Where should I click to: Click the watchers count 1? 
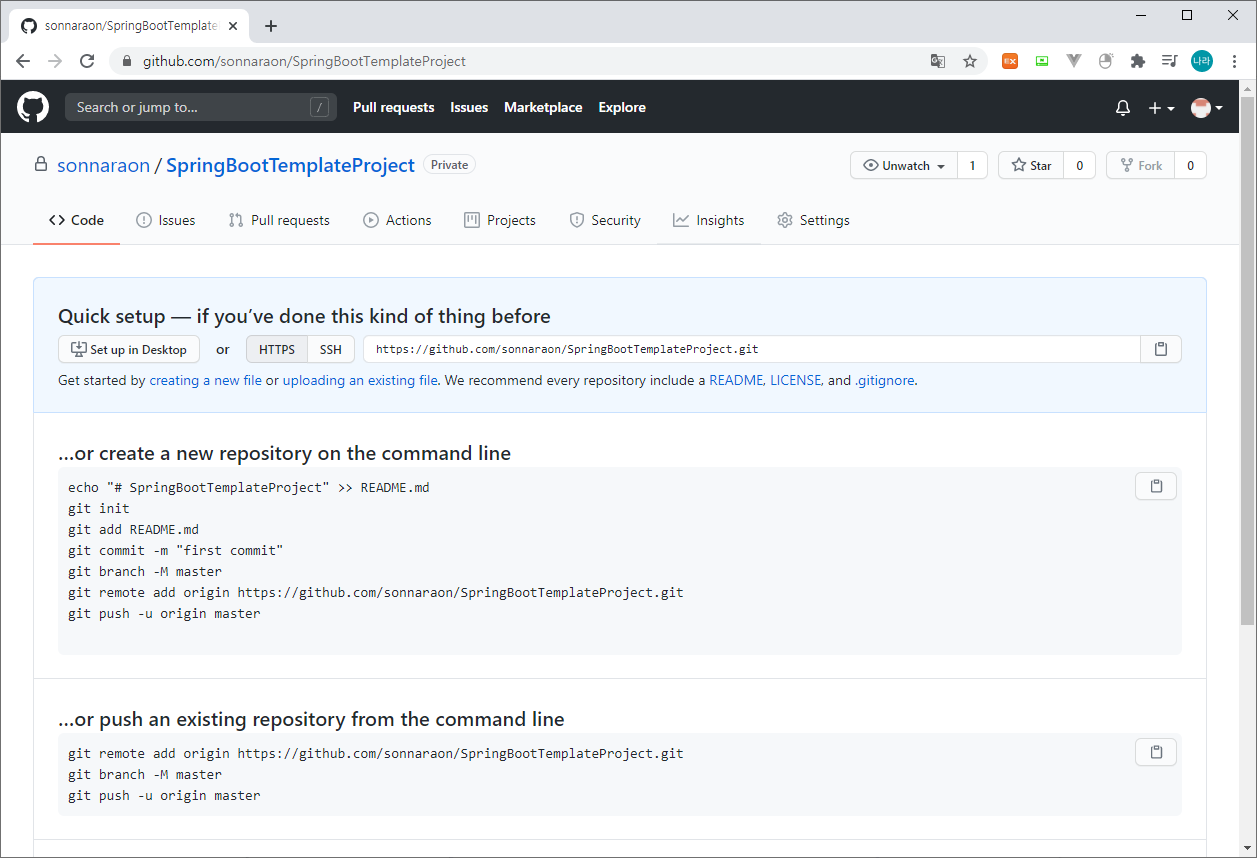972,165
